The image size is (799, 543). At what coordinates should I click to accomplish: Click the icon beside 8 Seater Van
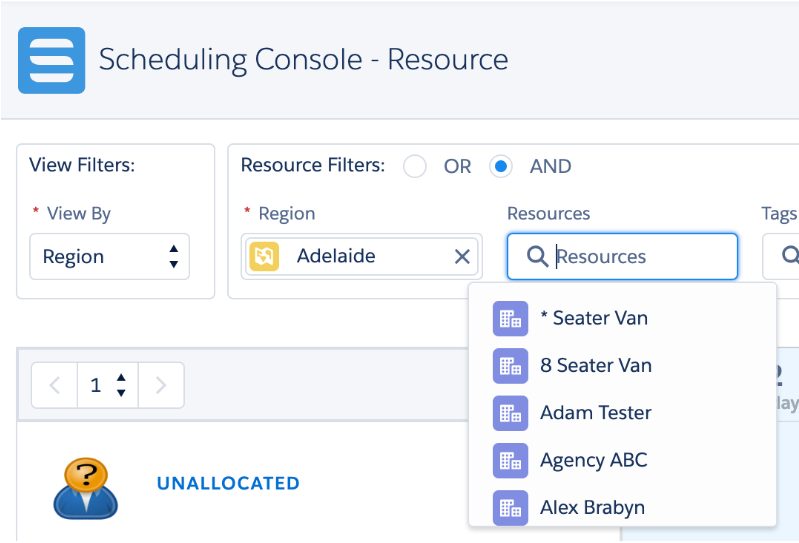click(510, 366)
